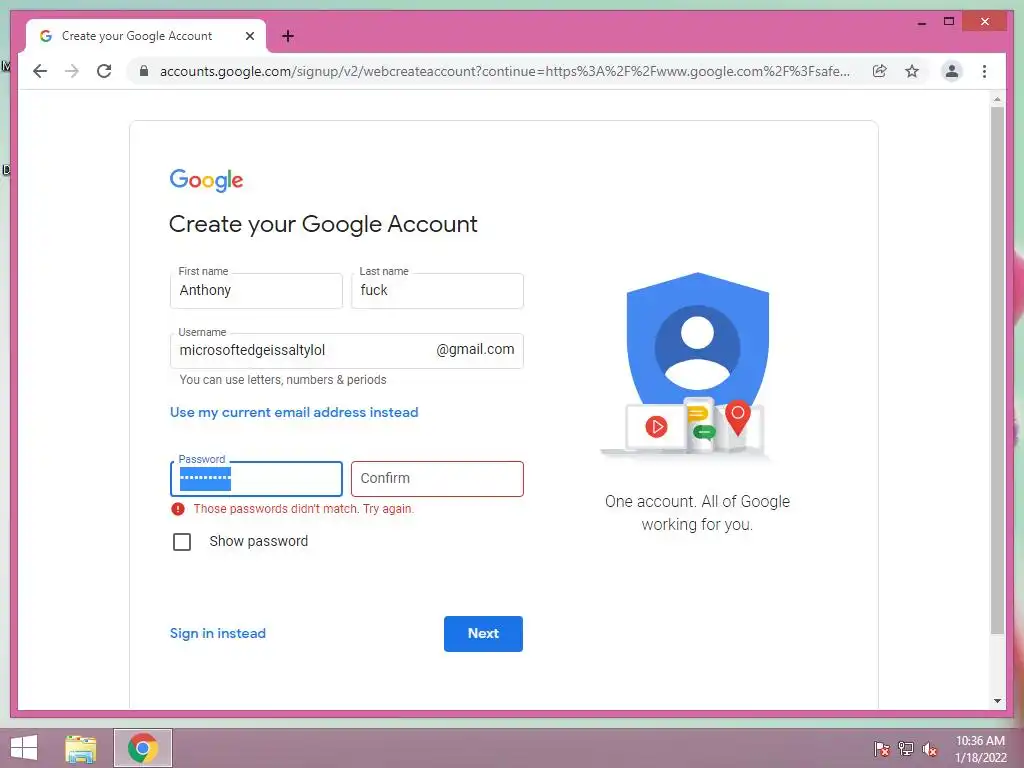The width and height of the screenshot is (1024, 768).
Task: Open the Chrome profile avatar icon
Action: (952, 71)
